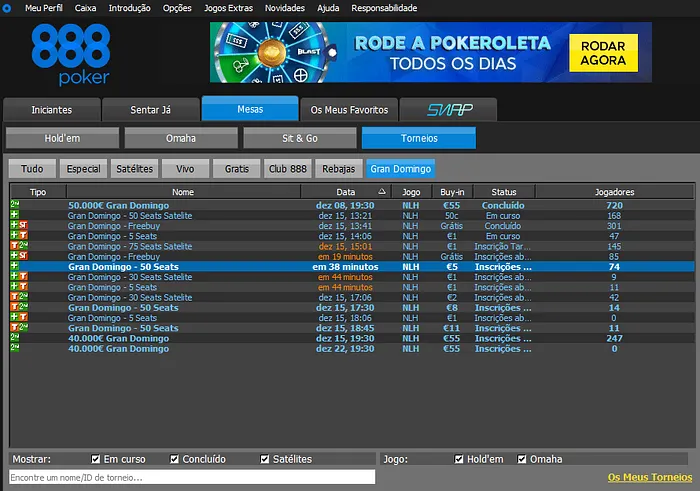
Task: Open the Introdução menu
Action: [x=129, y=8]
